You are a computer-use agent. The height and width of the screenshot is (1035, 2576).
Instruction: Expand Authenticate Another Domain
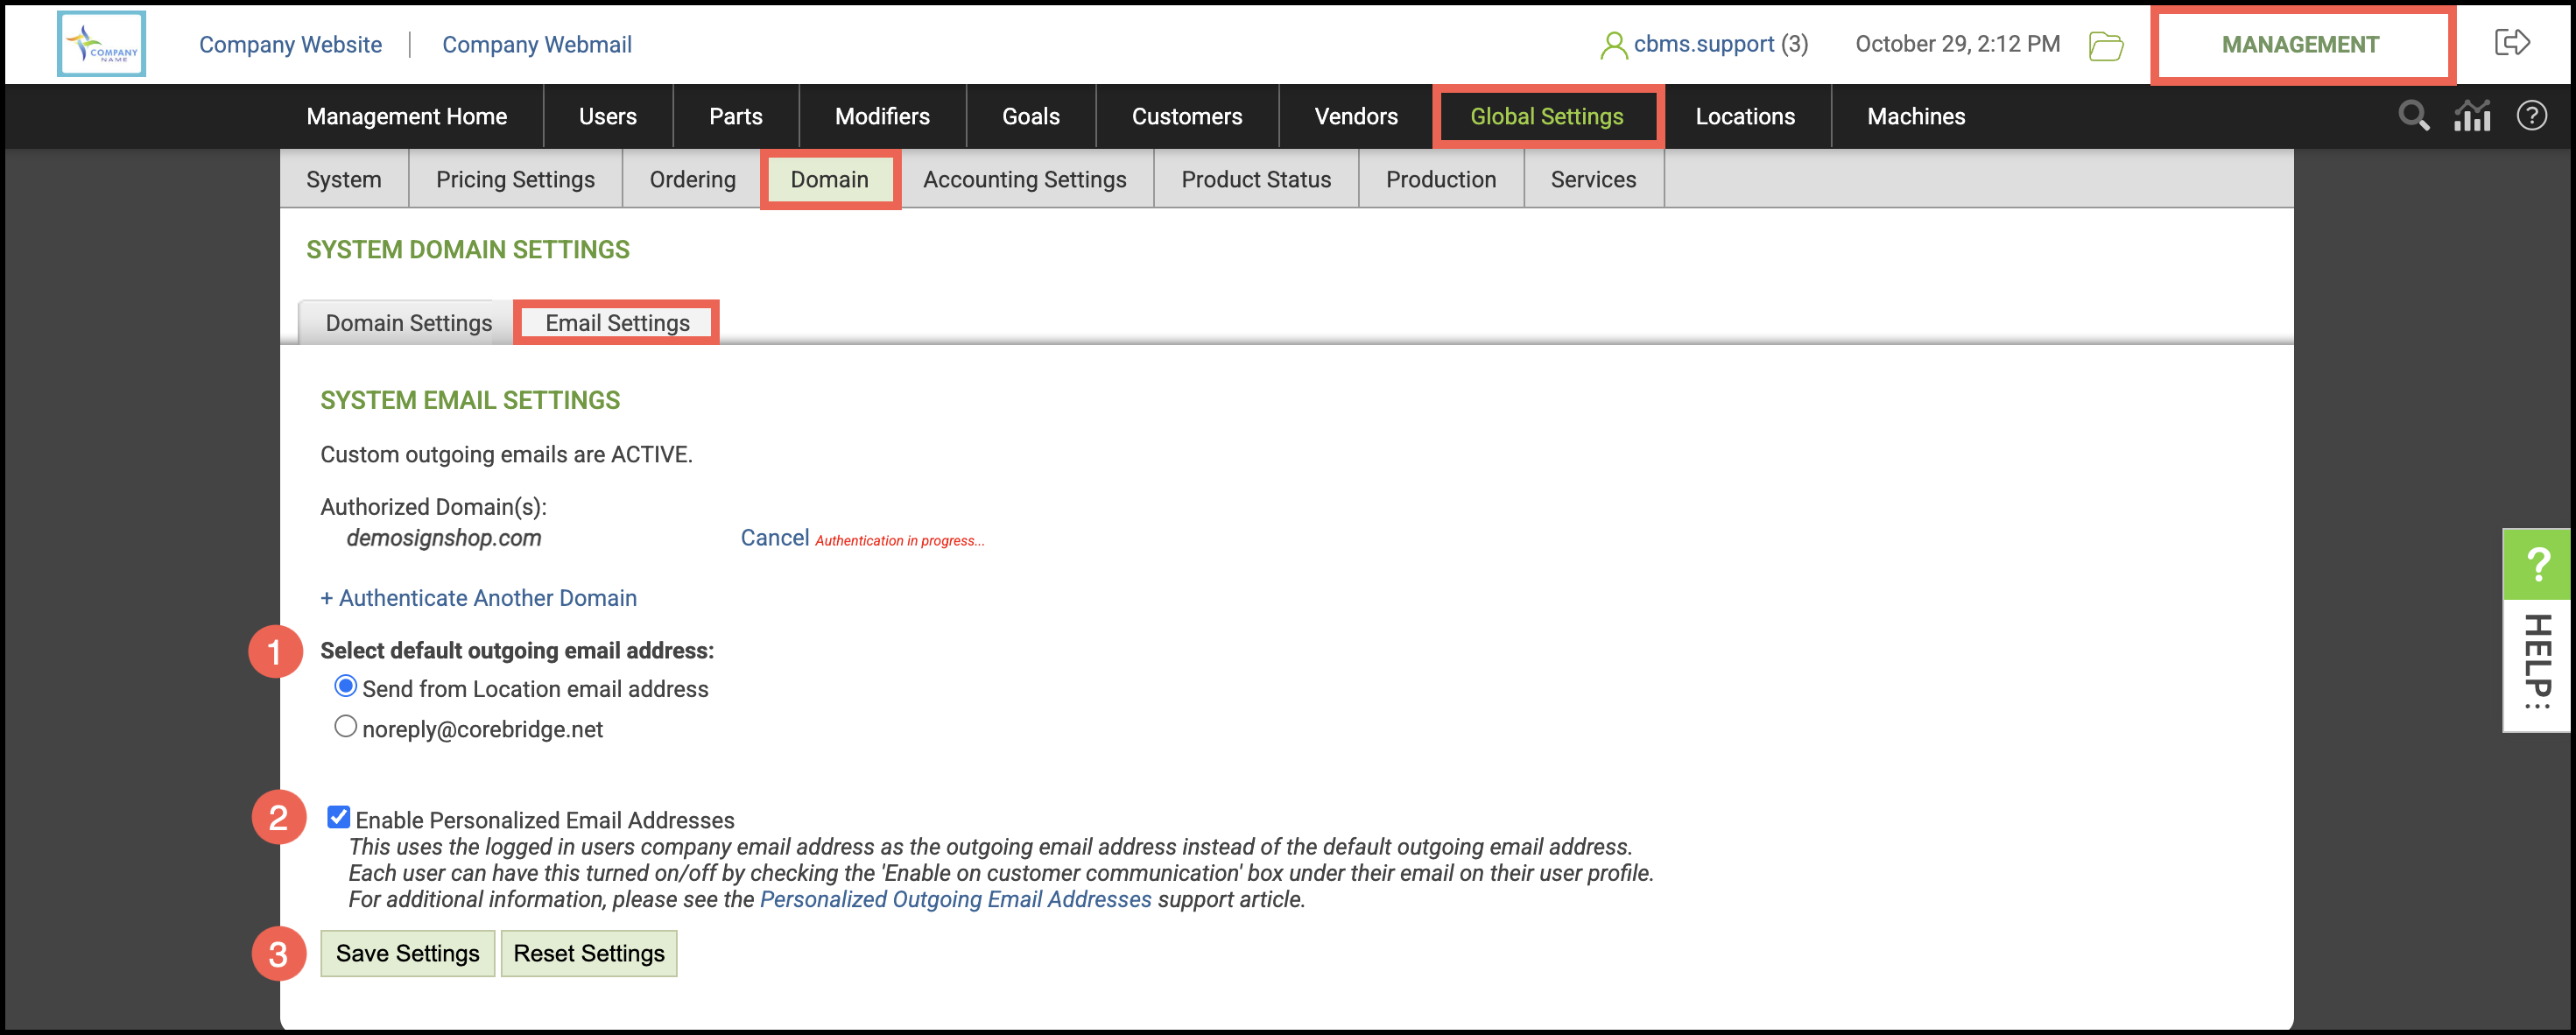pyautogui.click(x=478, y=598)
